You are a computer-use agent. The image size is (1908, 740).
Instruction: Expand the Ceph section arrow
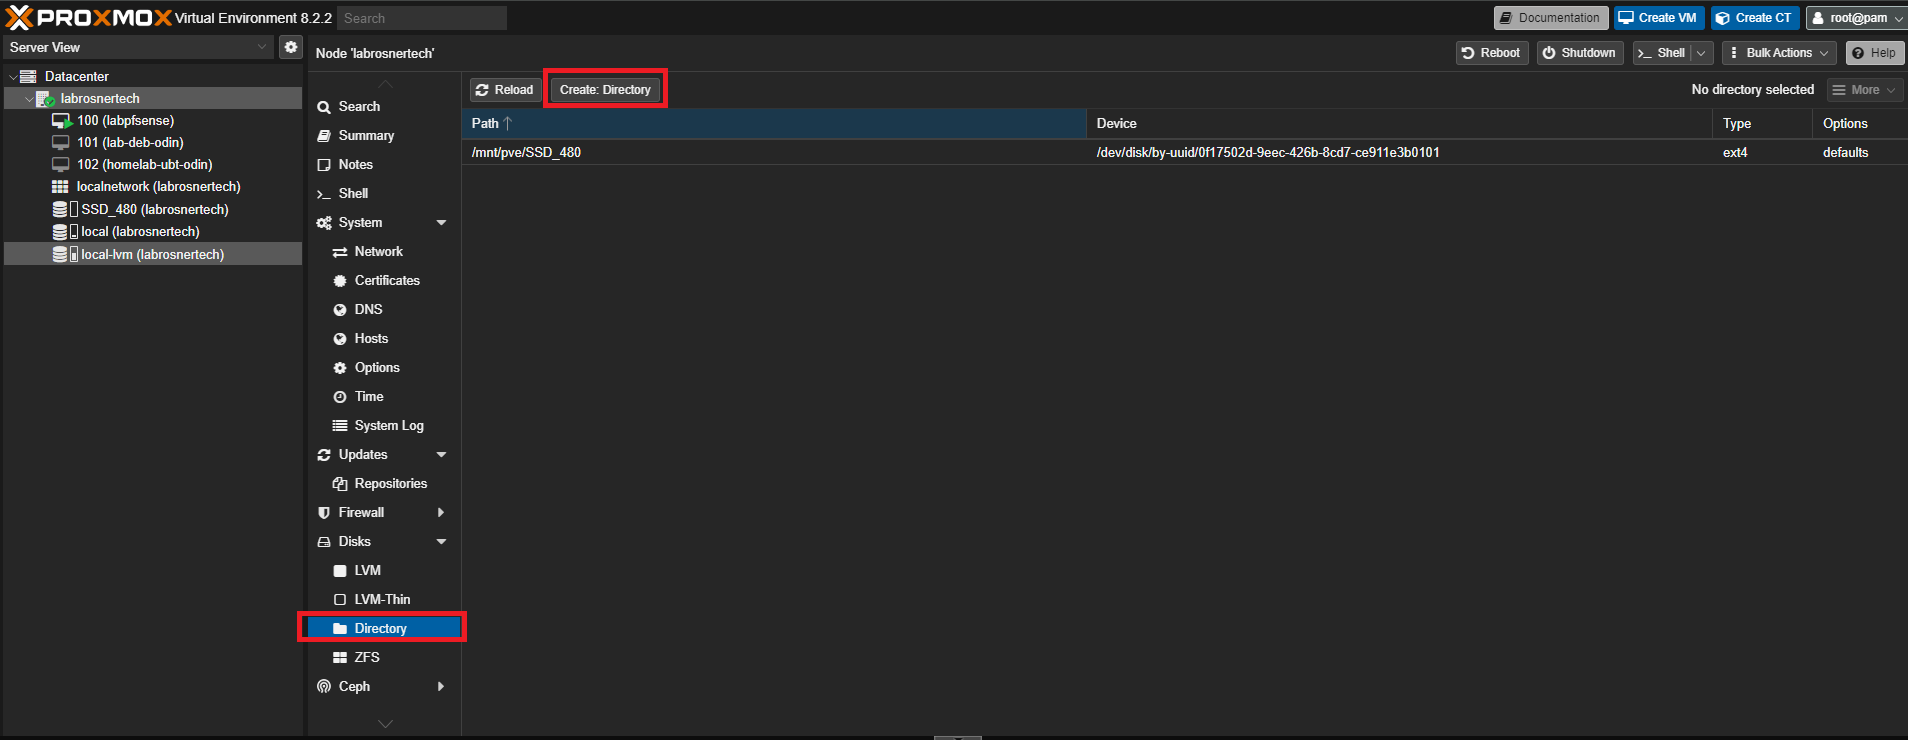point(441,686)
